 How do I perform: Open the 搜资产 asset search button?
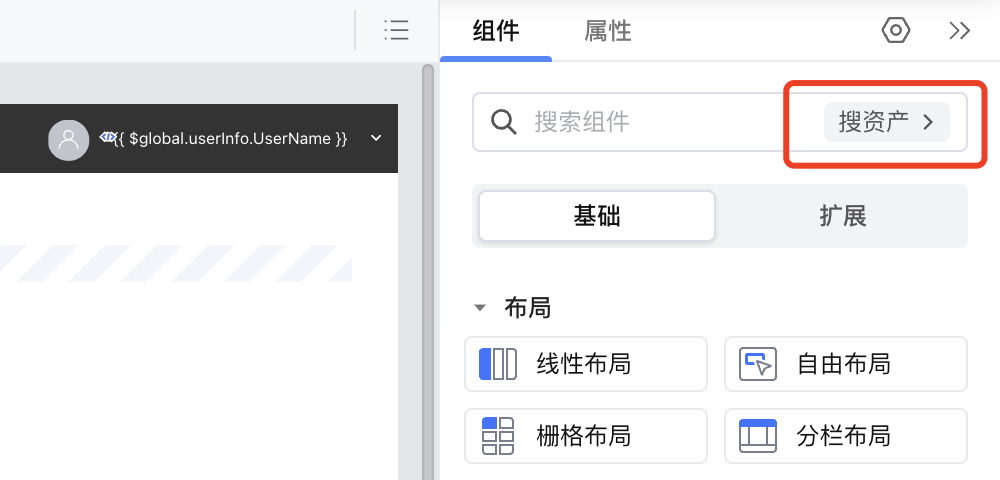pos(886,122)
